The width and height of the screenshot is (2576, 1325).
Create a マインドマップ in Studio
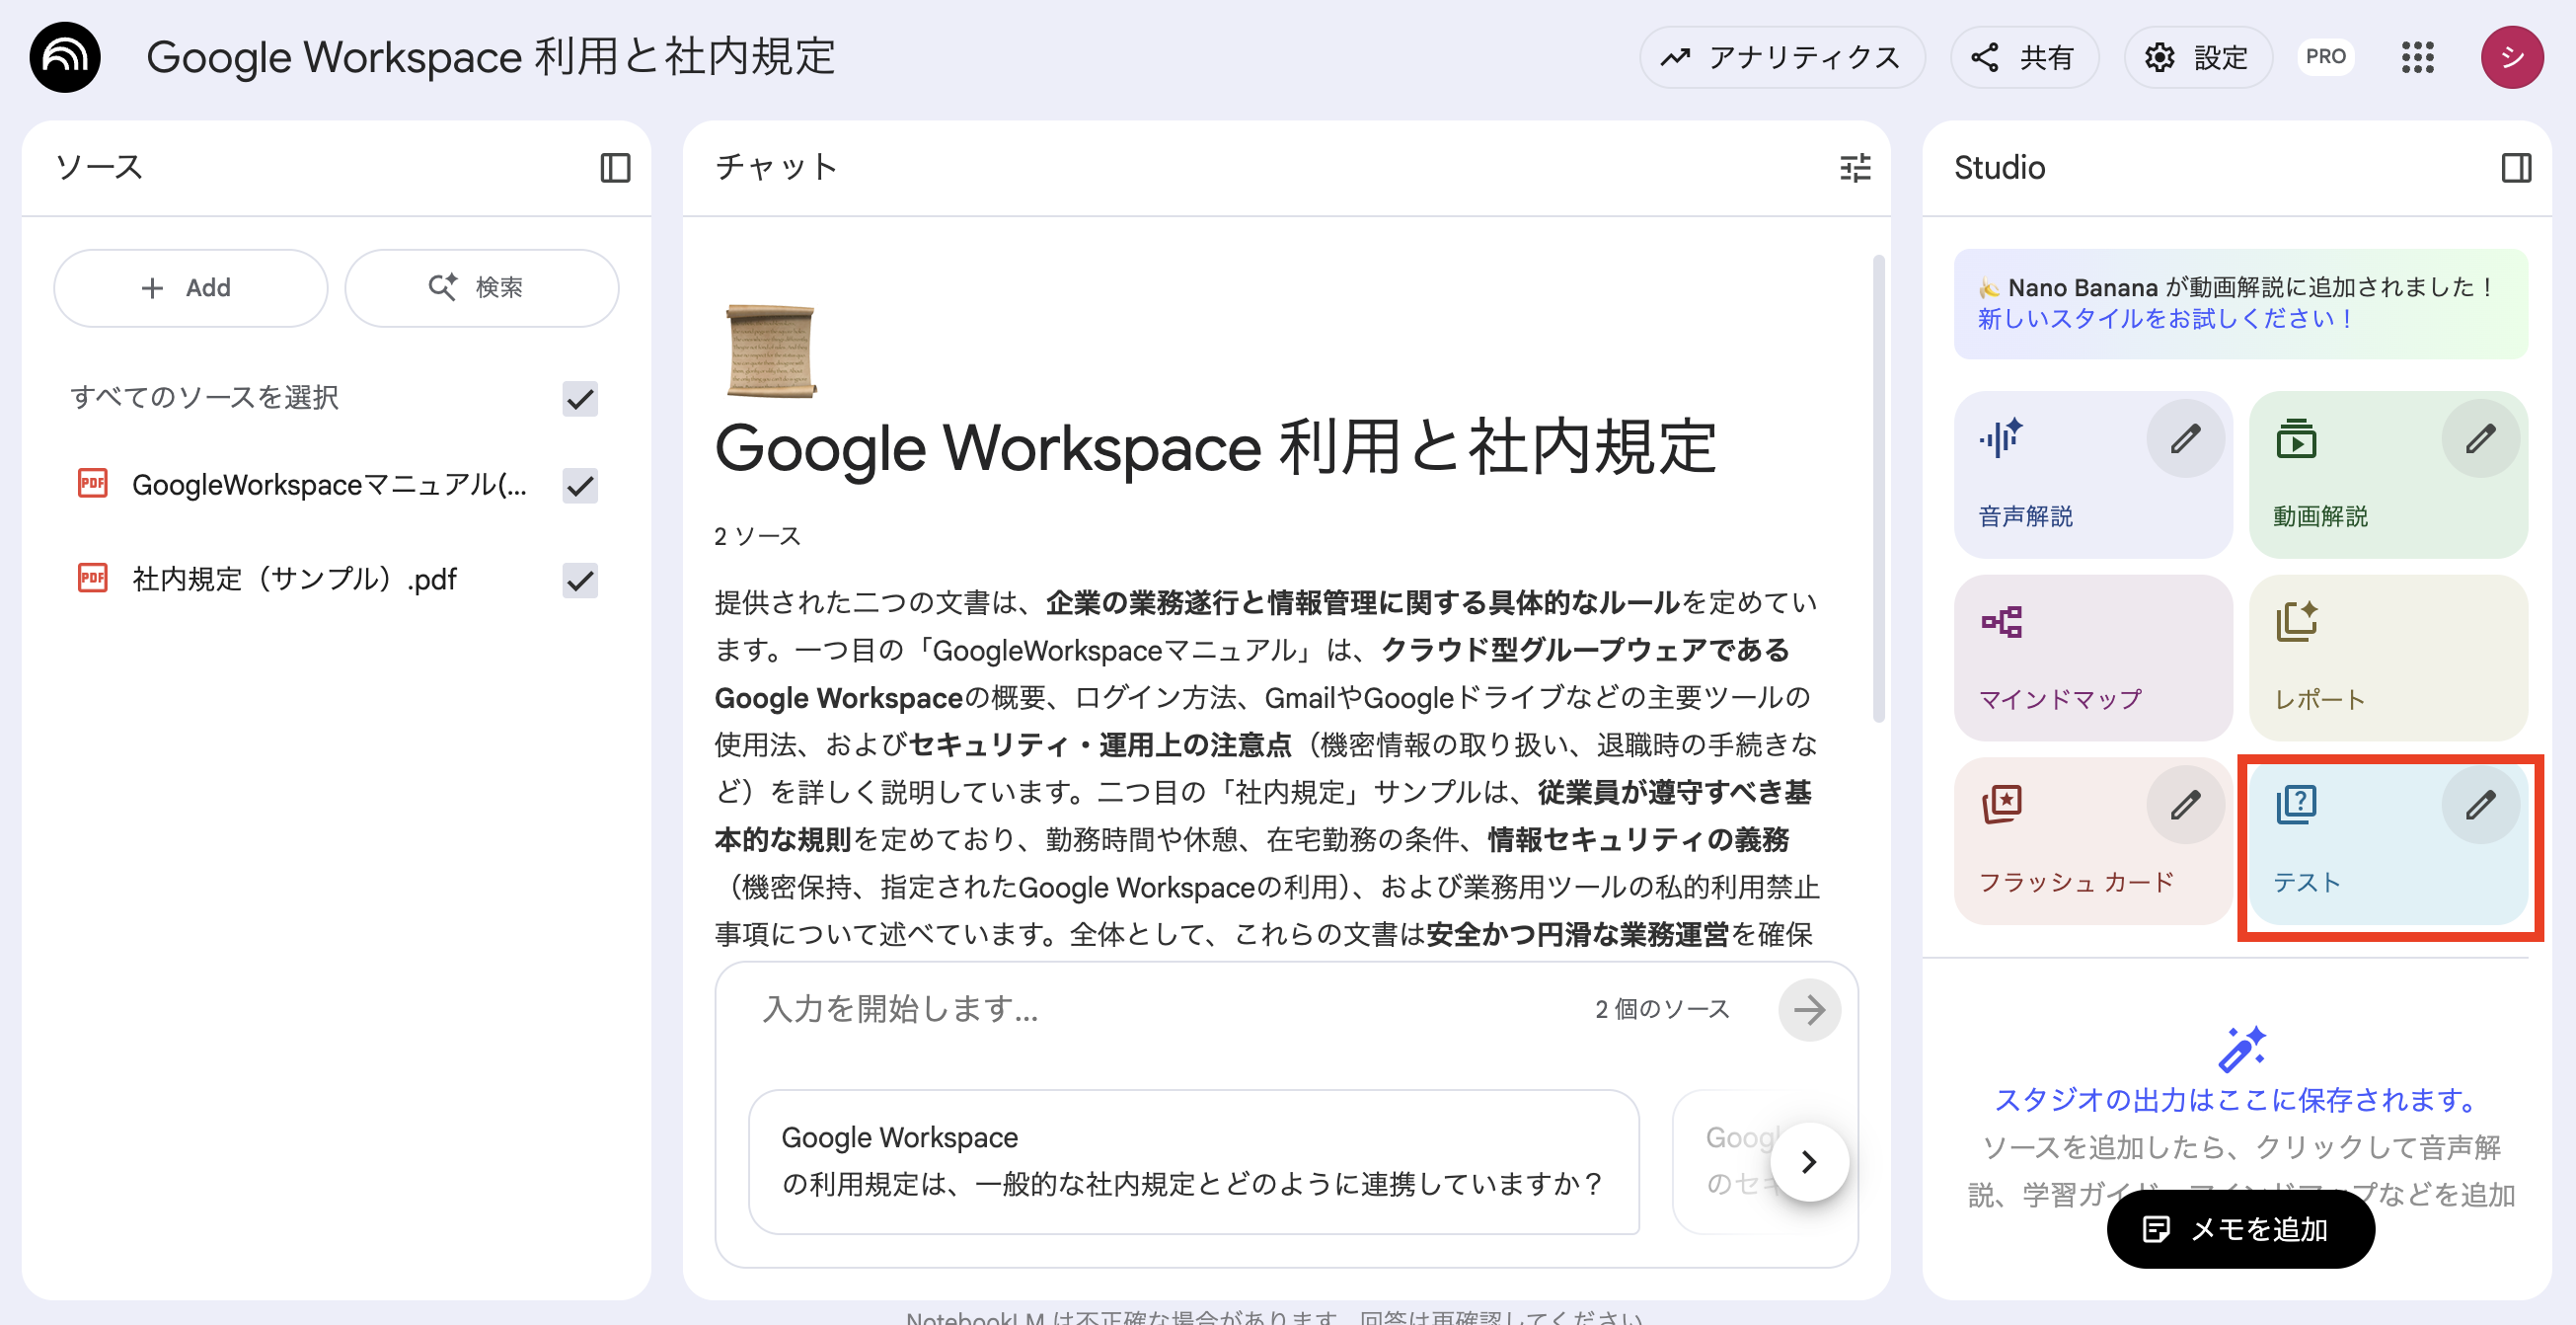(2092, 658)
